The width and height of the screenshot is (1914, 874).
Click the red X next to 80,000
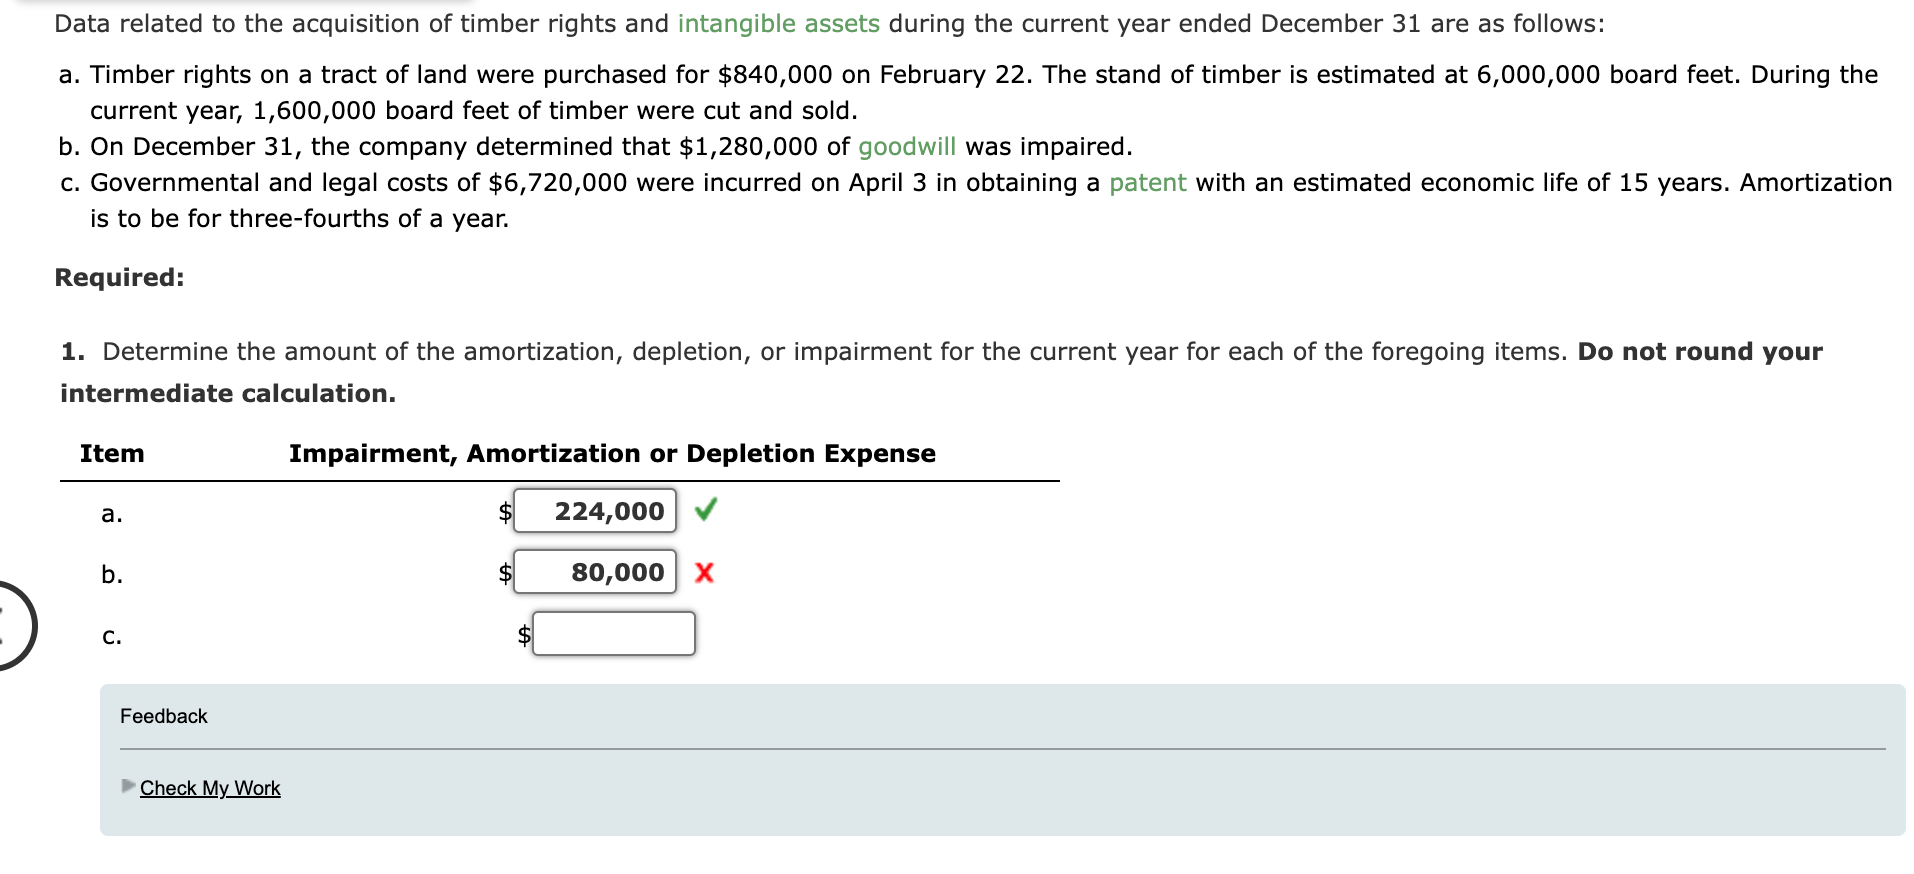[x=704, y=573]
